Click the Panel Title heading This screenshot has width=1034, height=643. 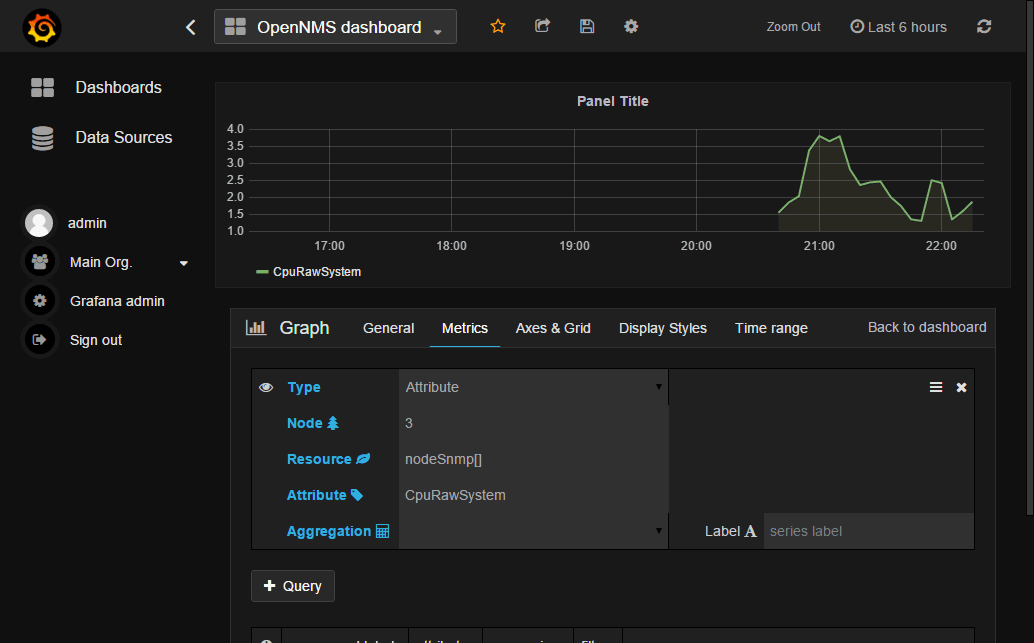pyautogui.click(x=613, y=101)
